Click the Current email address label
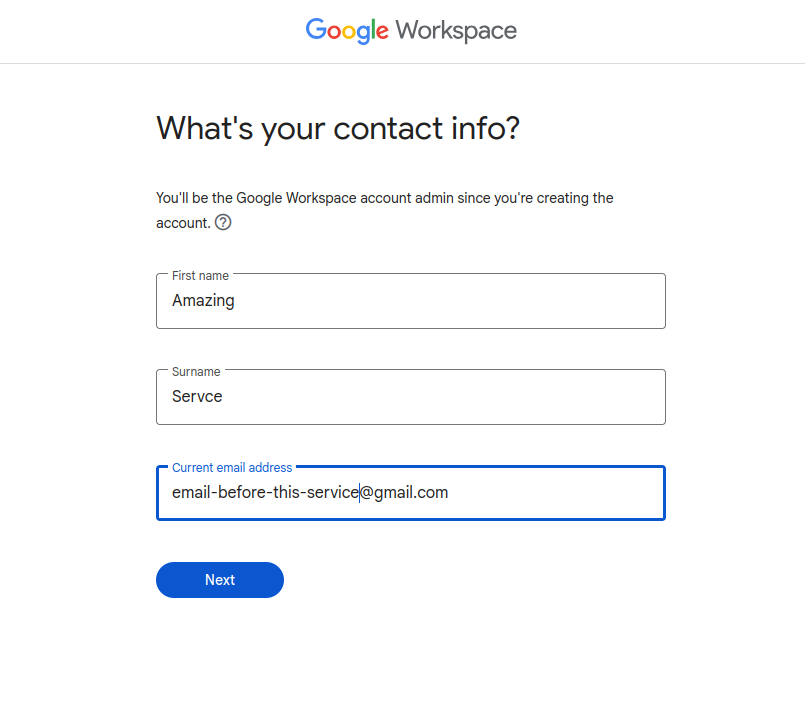This screenshot has height=728, width=805. [232, 467]
